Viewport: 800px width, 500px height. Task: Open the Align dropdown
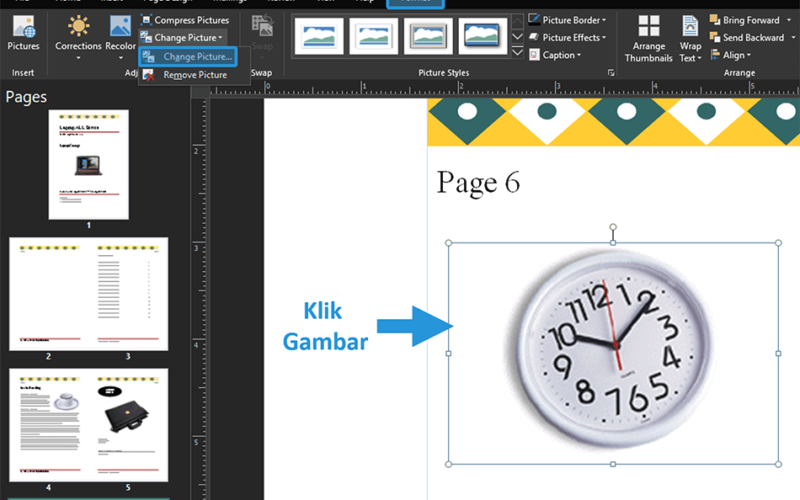click(730, 55)
